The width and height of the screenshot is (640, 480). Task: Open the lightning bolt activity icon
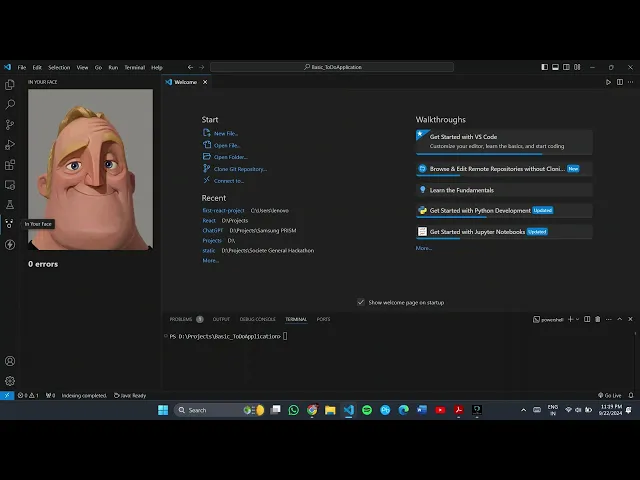click(10, 244)
